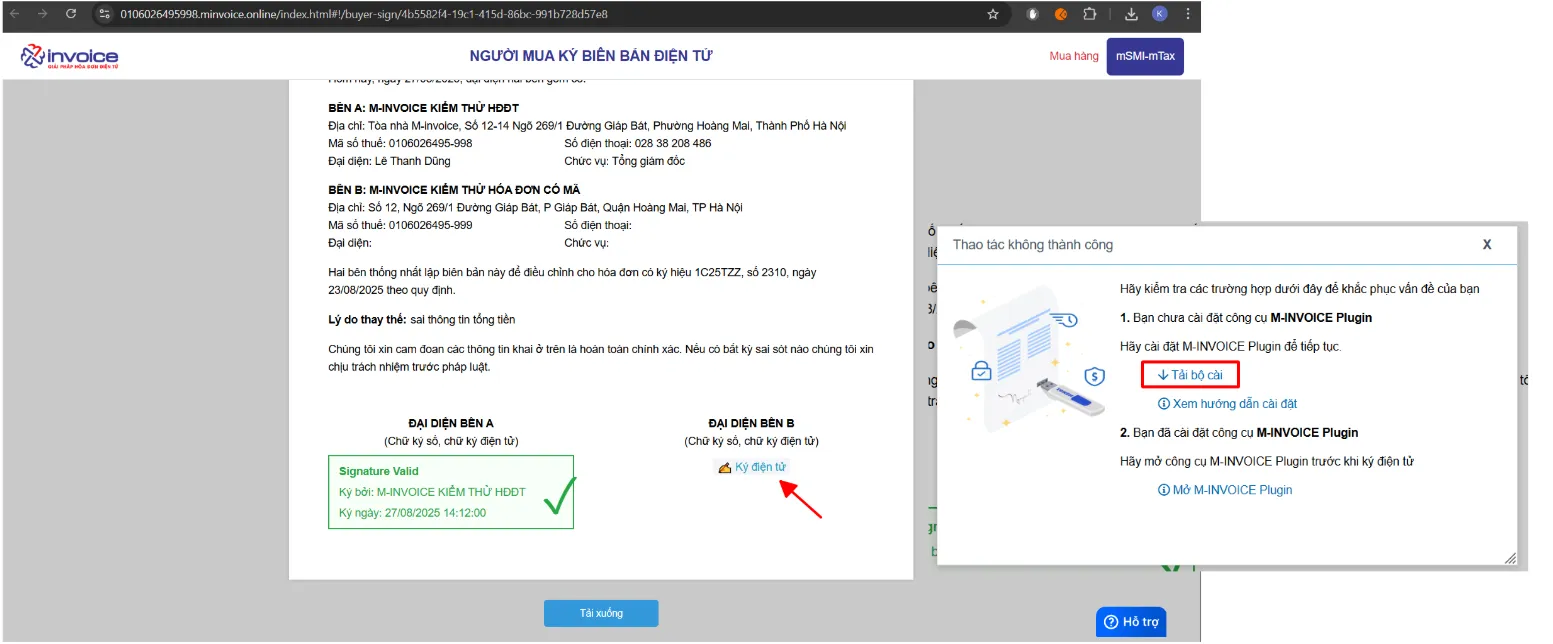
Task: Click Ký bởi: M-INVOICE KIỂM THỬ HĐĐT text
Action: point(432,492)
